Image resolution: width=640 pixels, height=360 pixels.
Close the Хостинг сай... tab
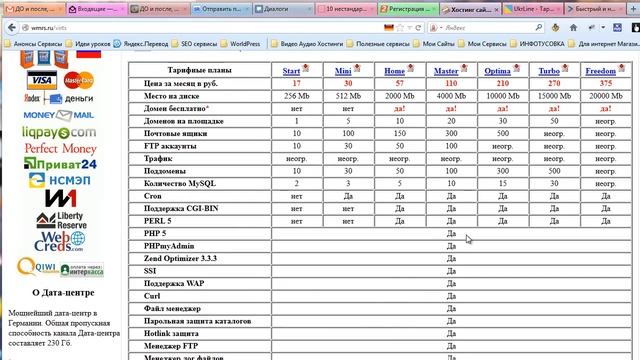(496, 9)
